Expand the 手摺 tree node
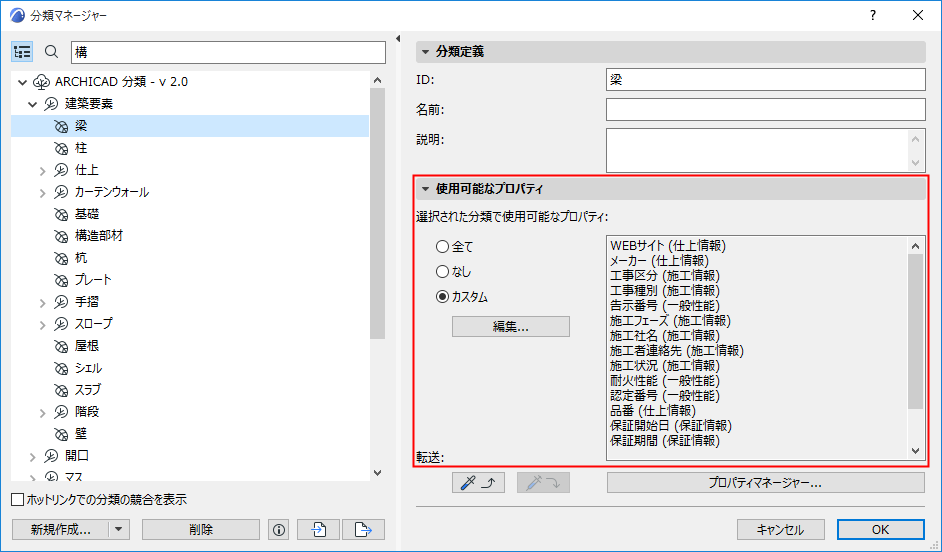This screenshot has height=552, width=942. (43, 303)
